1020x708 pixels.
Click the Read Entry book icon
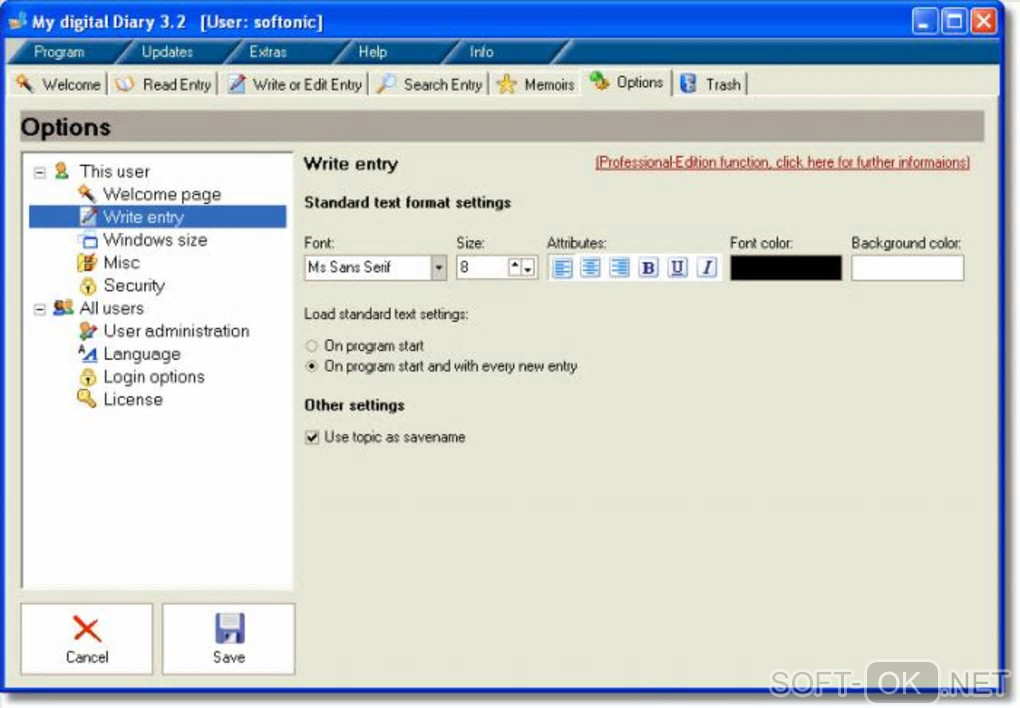[124, 85]
